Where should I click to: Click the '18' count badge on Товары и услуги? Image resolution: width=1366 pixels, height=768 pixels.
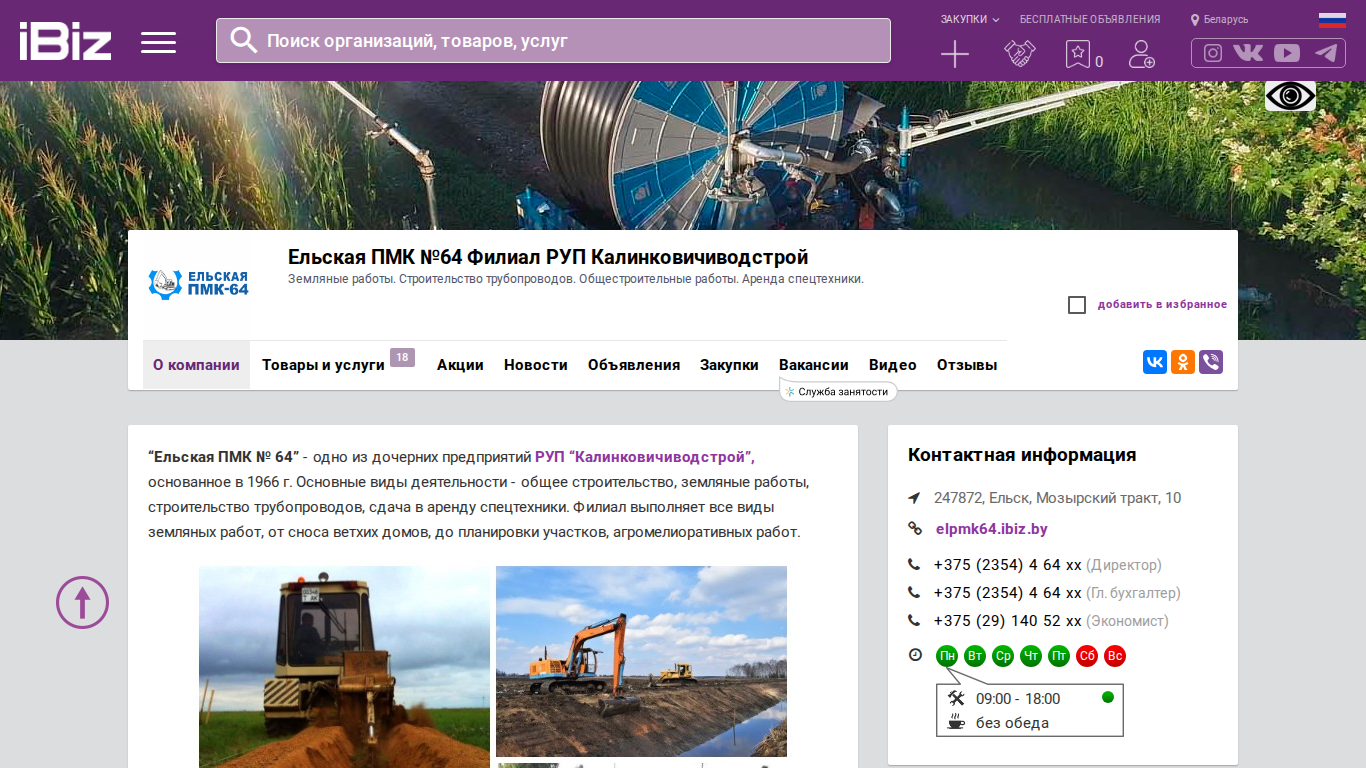pyautogui.click(x=402, y=358)
